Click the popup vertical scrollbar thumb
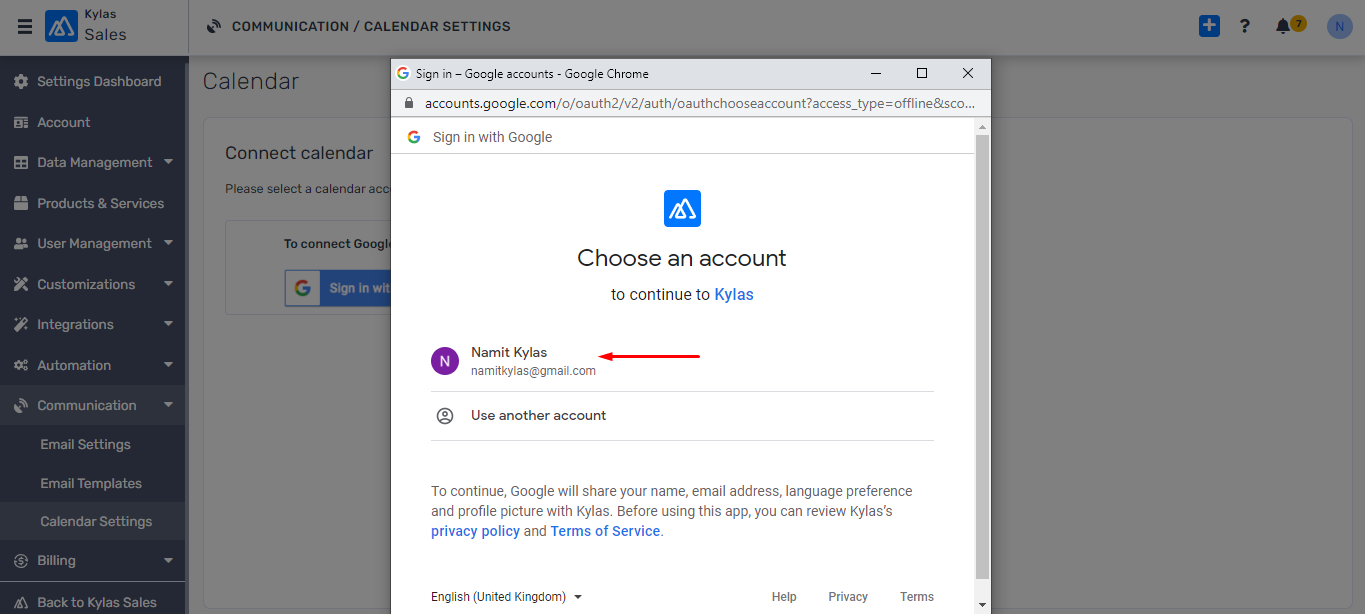The height and width of the screenshot is (614, 1365). point(982,357)
